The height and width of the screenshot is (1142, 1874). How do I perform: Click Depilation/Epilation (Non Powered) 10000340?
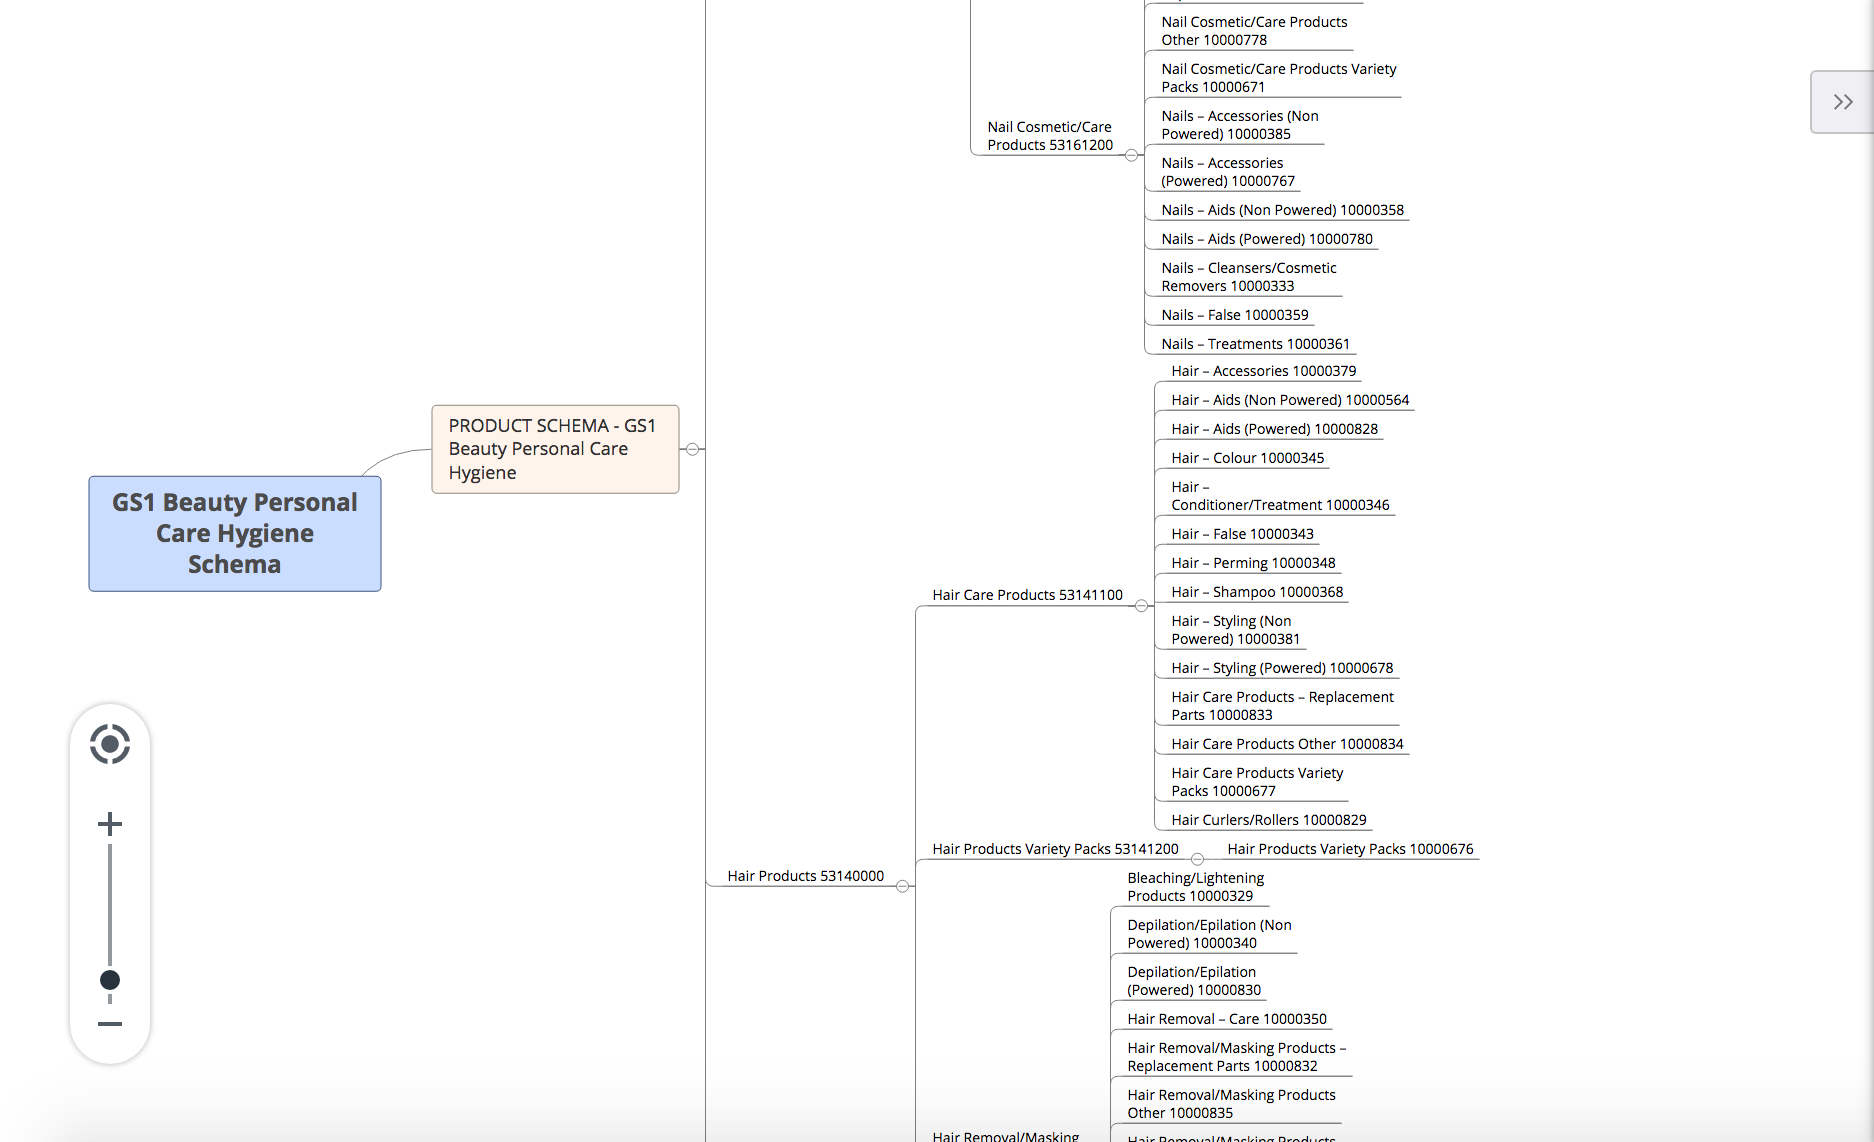click(1209, 934)
